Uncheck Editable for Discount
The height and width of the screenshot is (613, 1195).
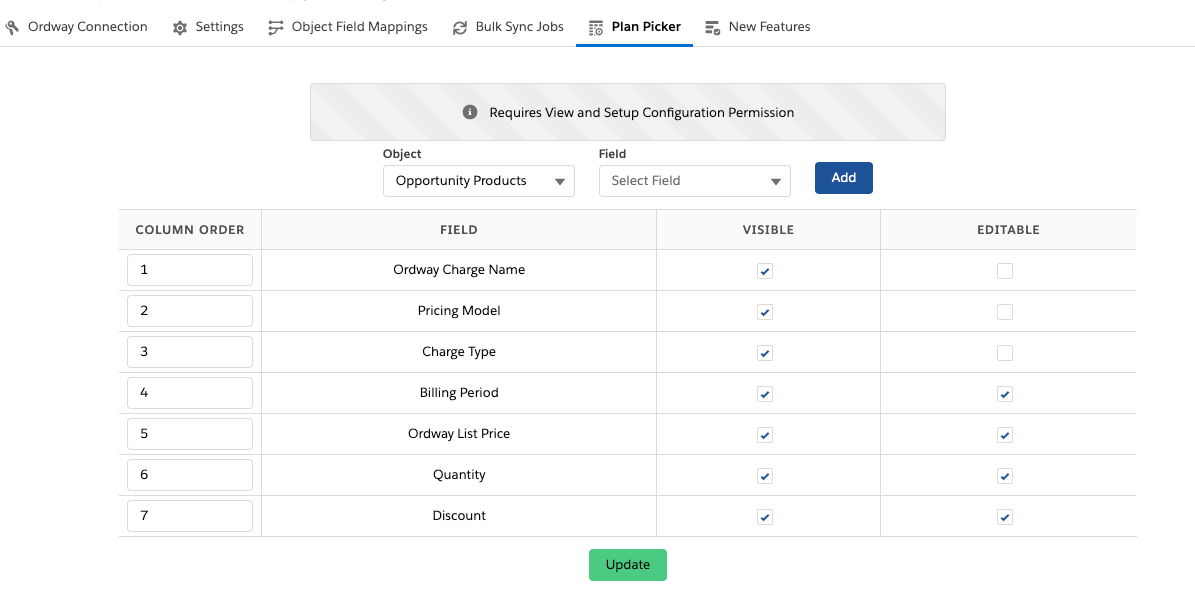pos(1005,518)
